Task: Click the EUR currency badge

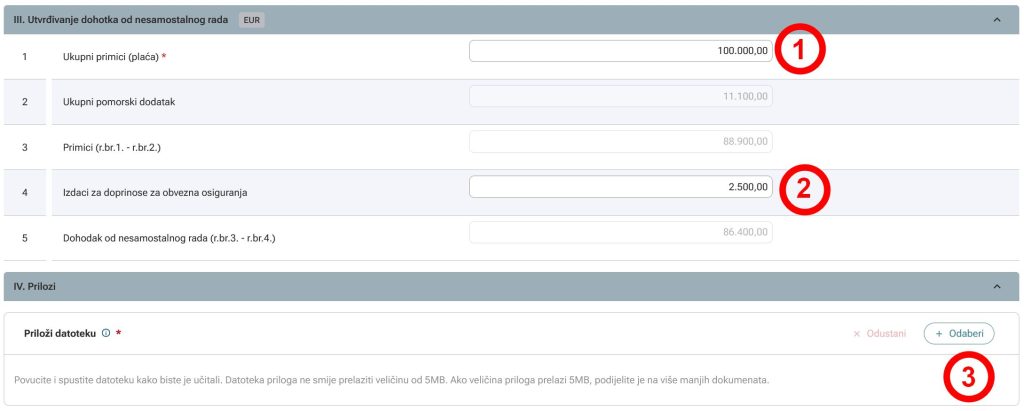Action: pyautogui.click(x=252, y=19)
